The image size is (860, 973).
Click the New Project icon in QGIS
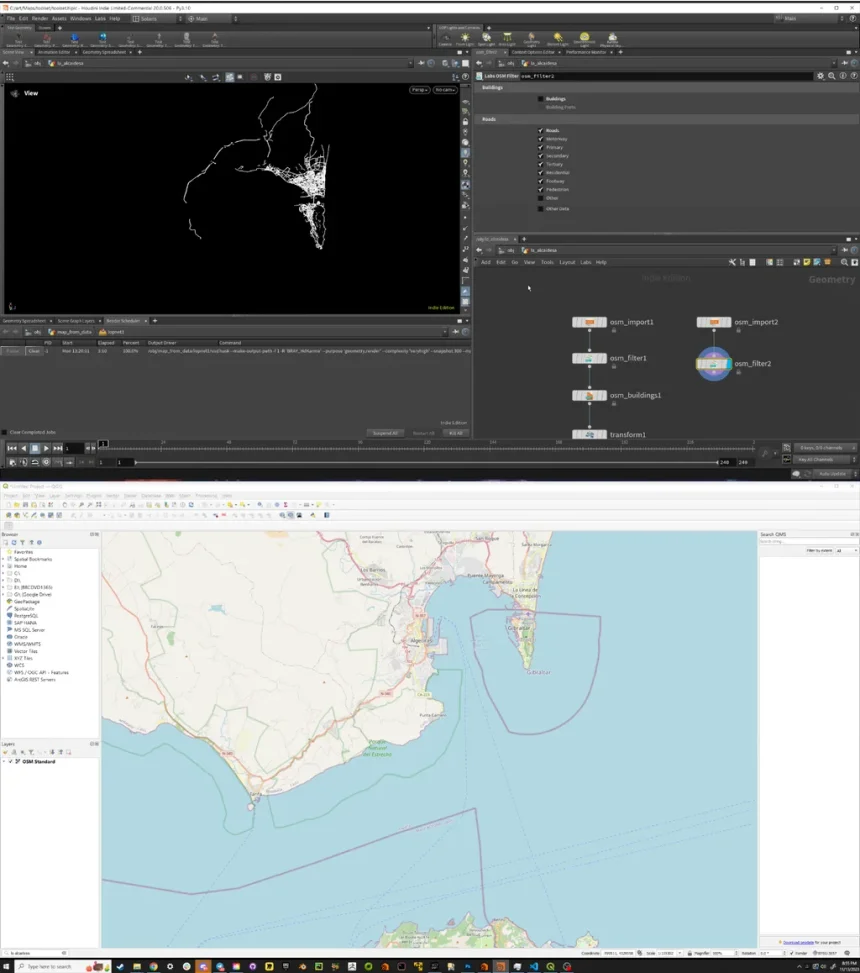click(x=9, y=504)
